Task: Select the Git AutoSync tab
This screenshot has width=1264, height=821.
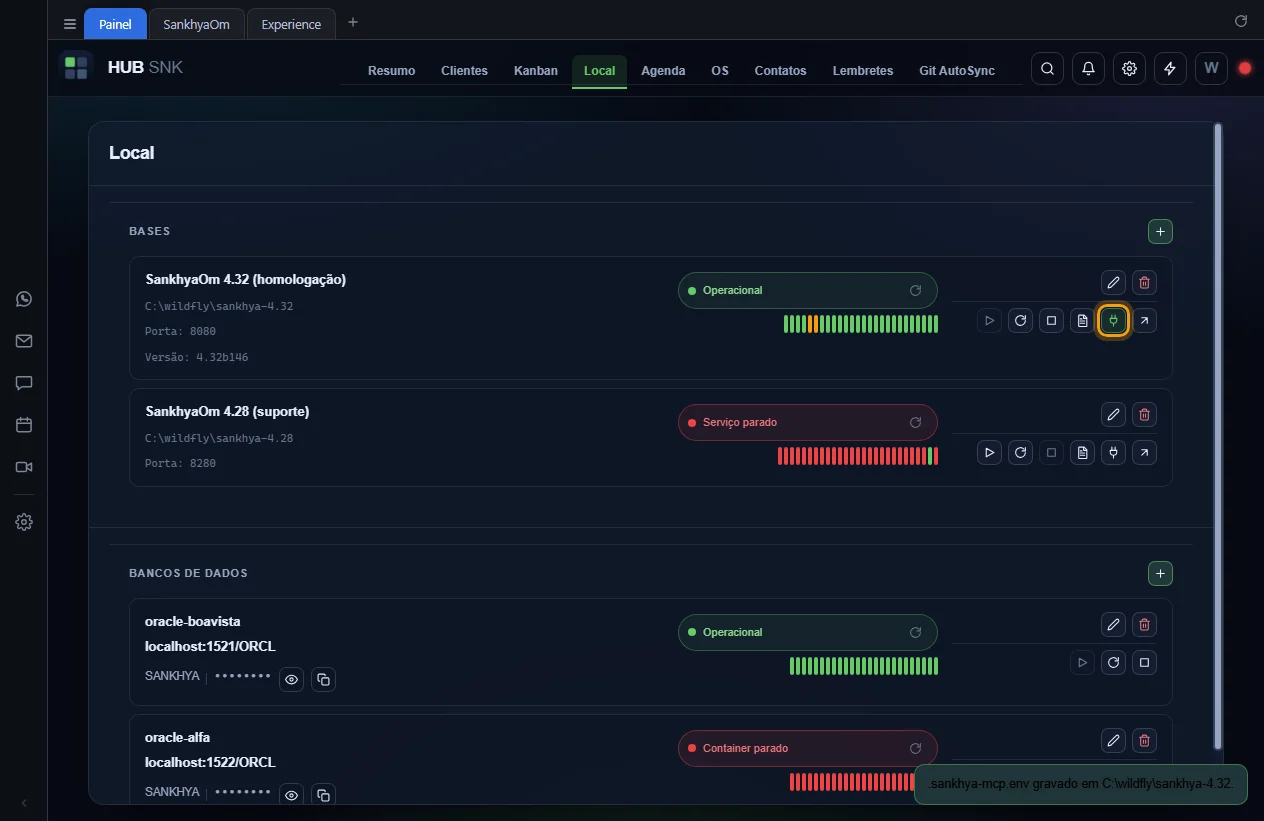Action: pos(957,71)
